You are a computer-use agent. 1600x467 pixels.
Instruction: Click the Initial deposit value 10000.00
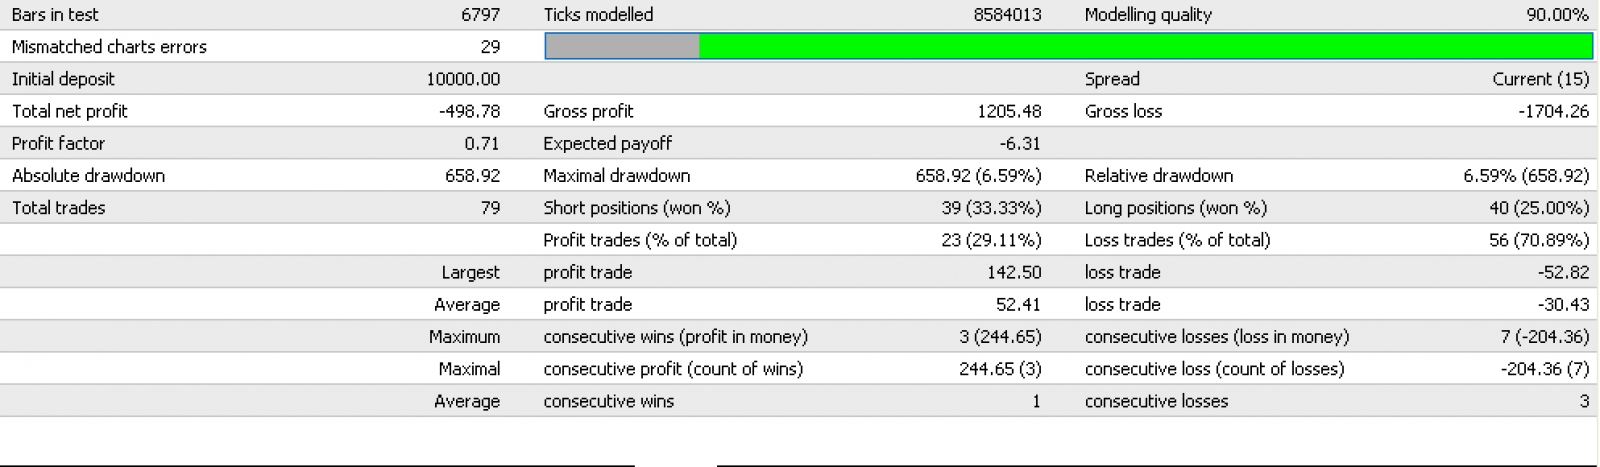point(463,79)
